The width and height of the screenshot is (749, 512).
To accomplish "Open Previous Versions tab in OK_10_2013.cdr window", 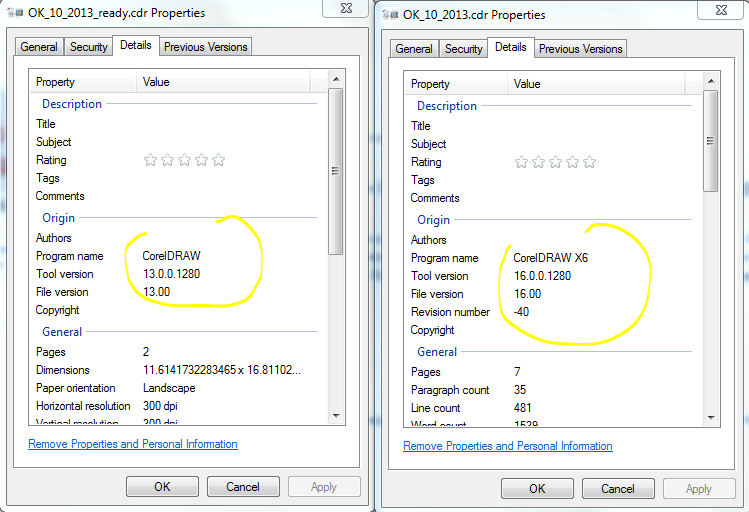I will coord(580,49).
